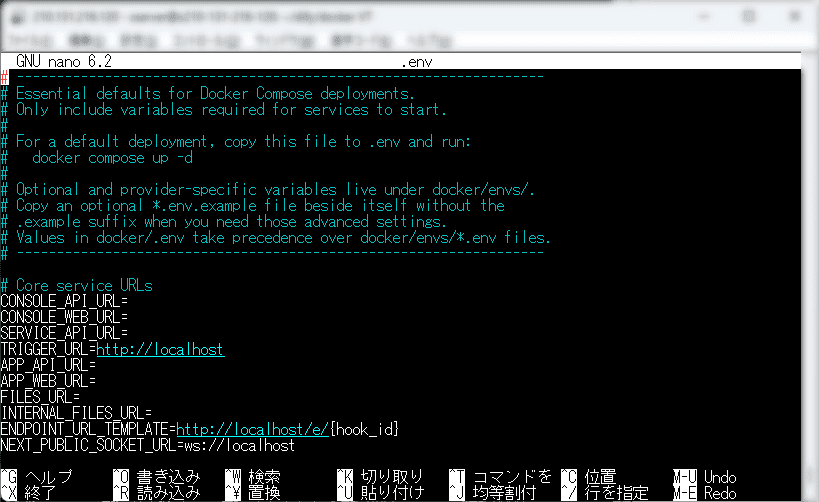Image resolution: width=819 pixels, height=502 pixels.
Task: Click the ENDPOINT_URL_TEMPLATE= variable name
Action: pyautogui.click(x=88, y=429)
